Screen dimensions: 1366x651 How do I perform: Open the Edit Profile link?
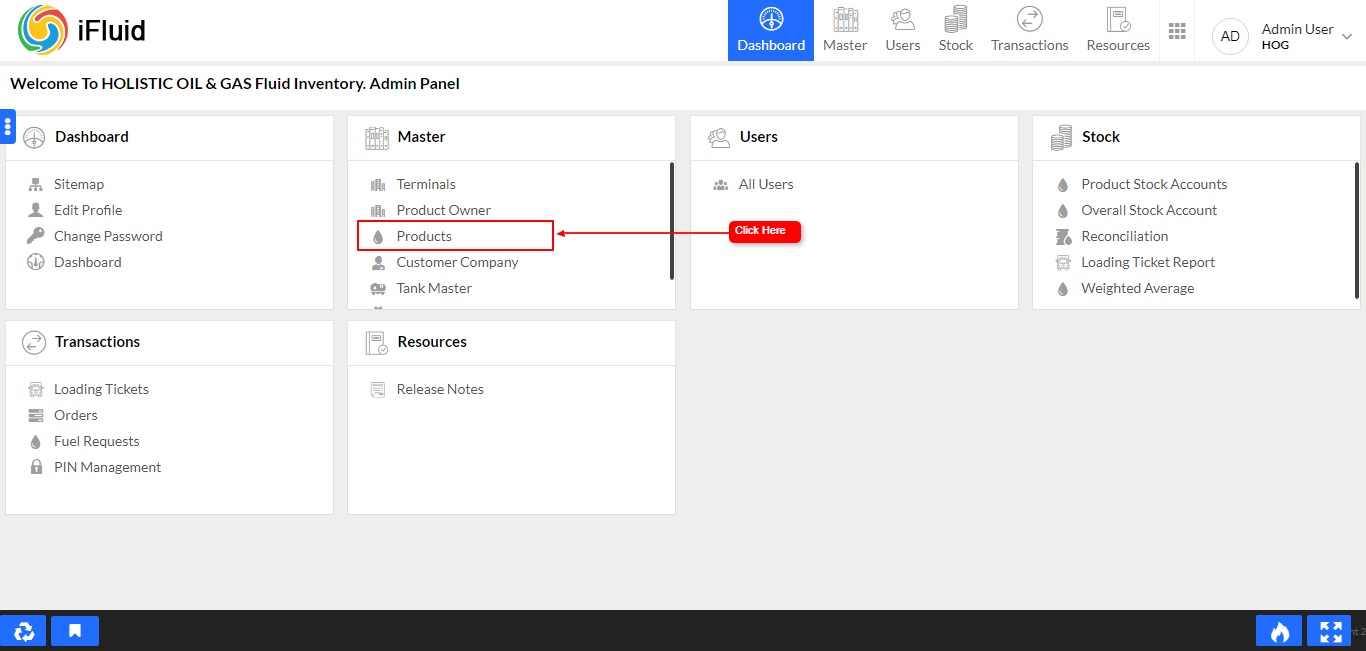pos(88,210)
